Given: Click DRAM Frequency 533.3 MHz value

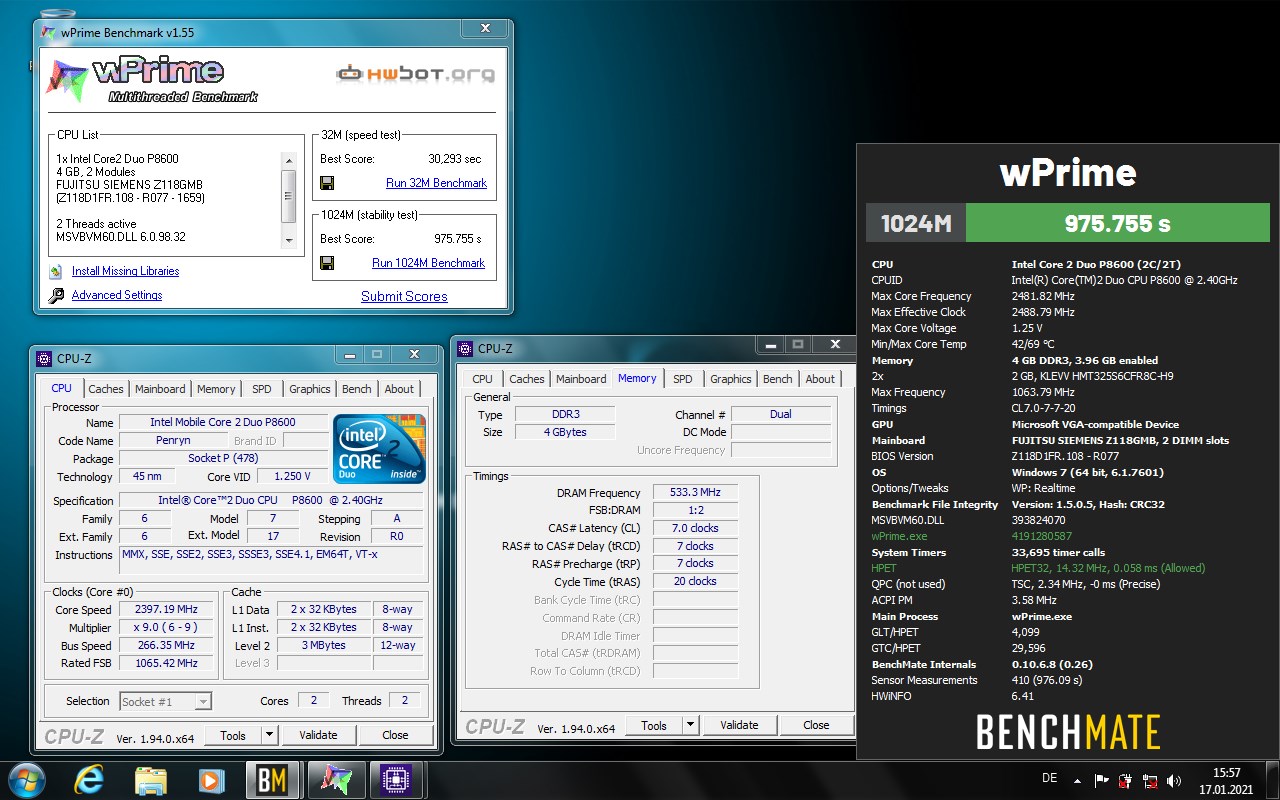Looking at the screenshot, I should click(695, 492).
